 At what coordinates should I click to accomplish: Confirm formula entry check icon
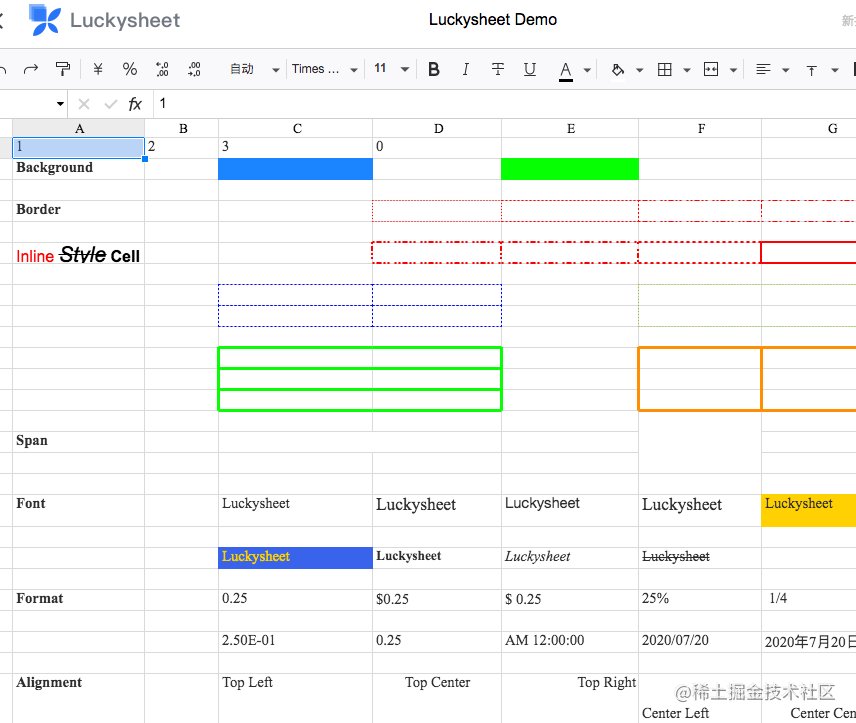(x=111, y=104)
